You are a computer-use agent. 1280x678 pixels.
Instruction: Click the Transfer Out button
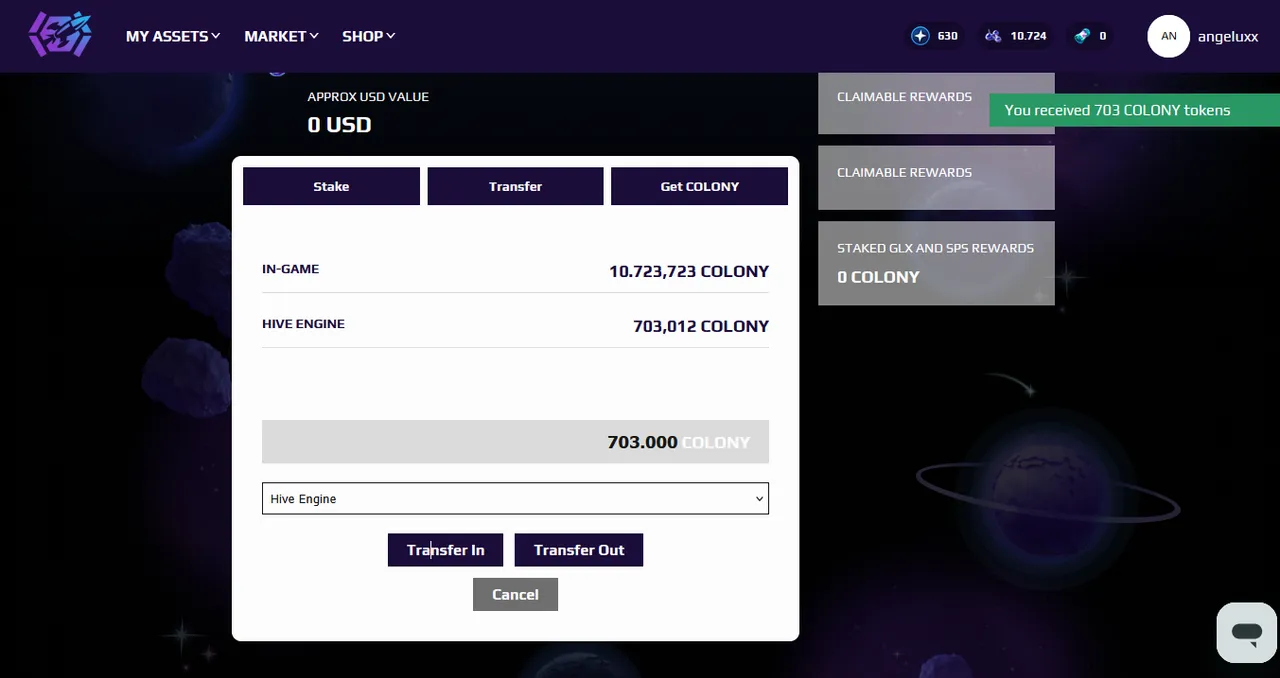click(578, 550)
